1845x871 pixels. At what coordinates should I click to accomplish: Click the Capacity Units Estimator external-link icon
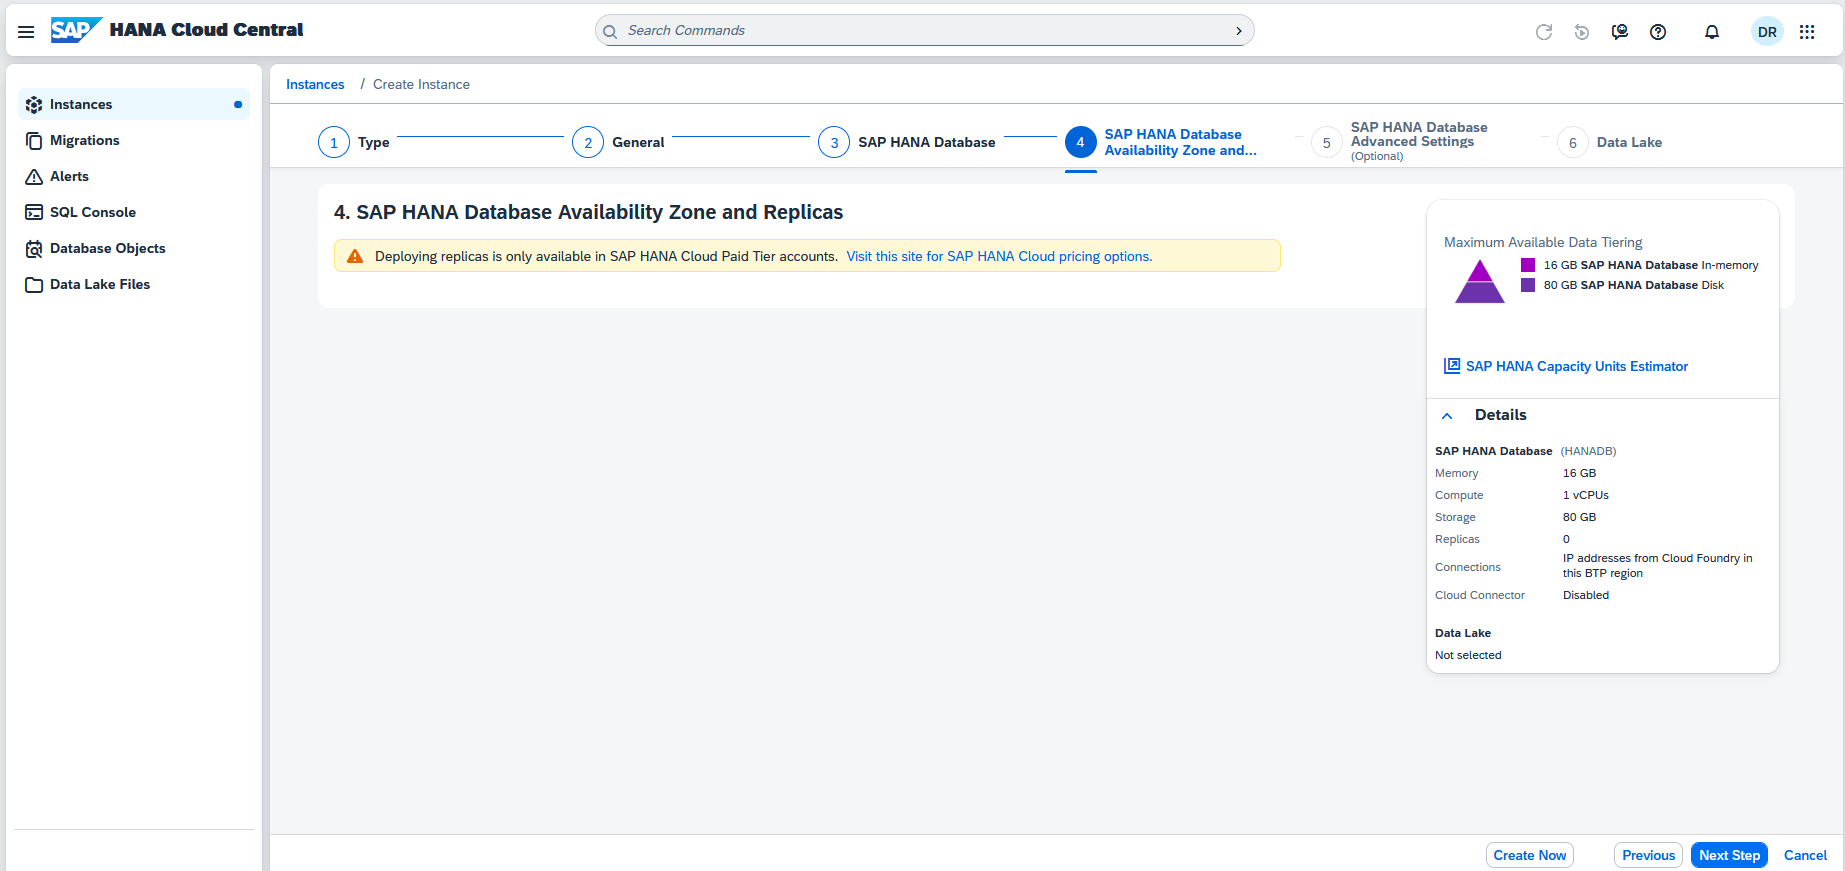point(1452,366)
